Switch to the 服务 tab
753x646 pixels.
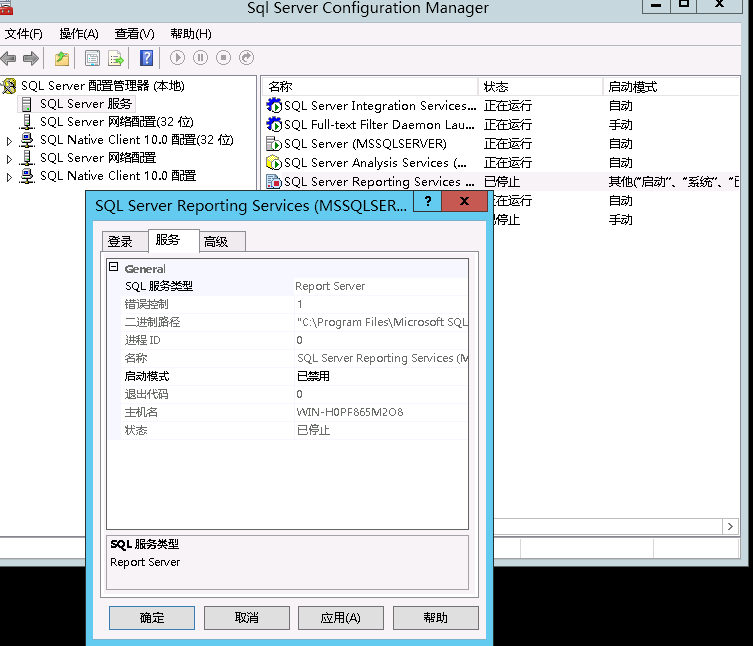pos(173,240)
